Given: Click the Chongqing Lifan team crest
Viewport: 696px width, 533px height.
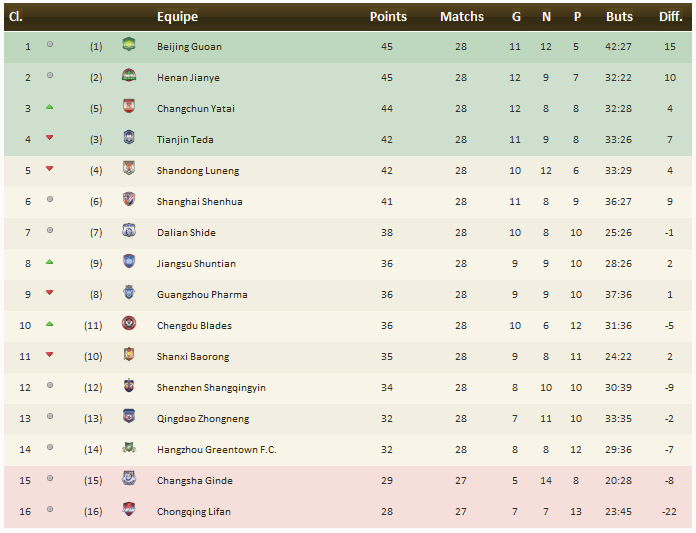Looking at the screenshot, I should click(x=128, y=511).
